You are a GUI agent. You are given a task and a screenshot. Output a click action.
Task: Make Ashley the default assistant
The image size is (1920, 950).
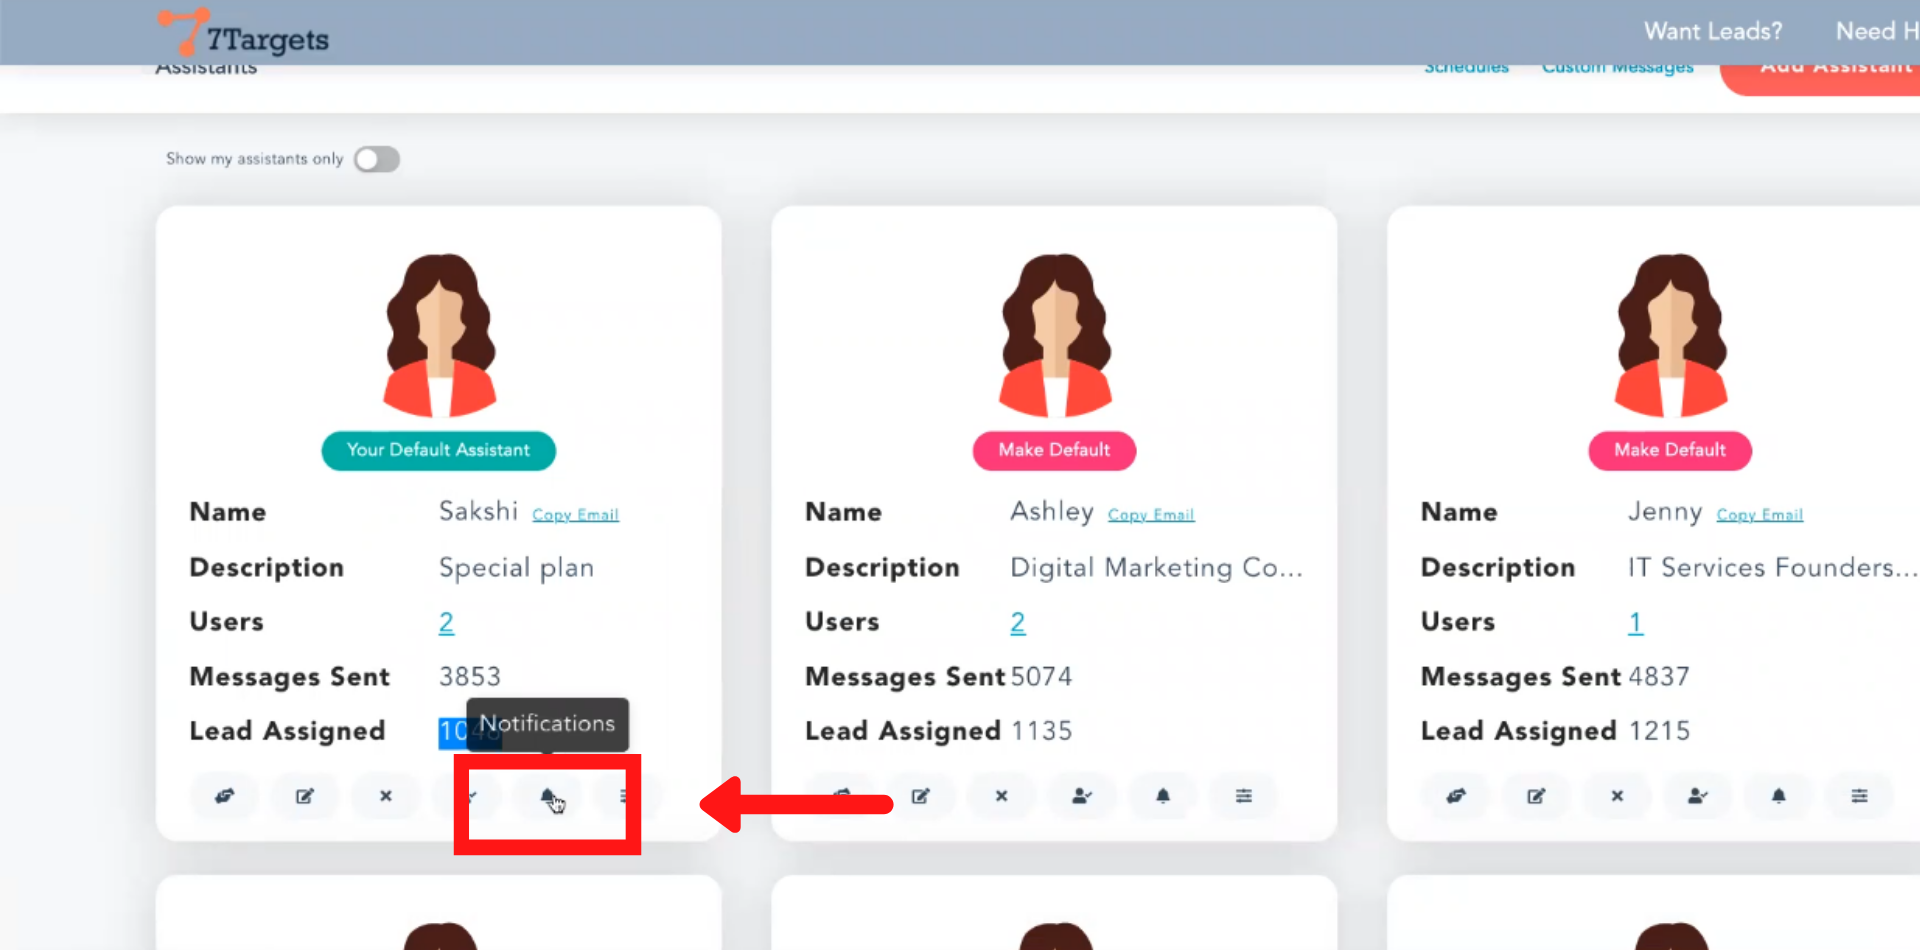[1054, 450]
